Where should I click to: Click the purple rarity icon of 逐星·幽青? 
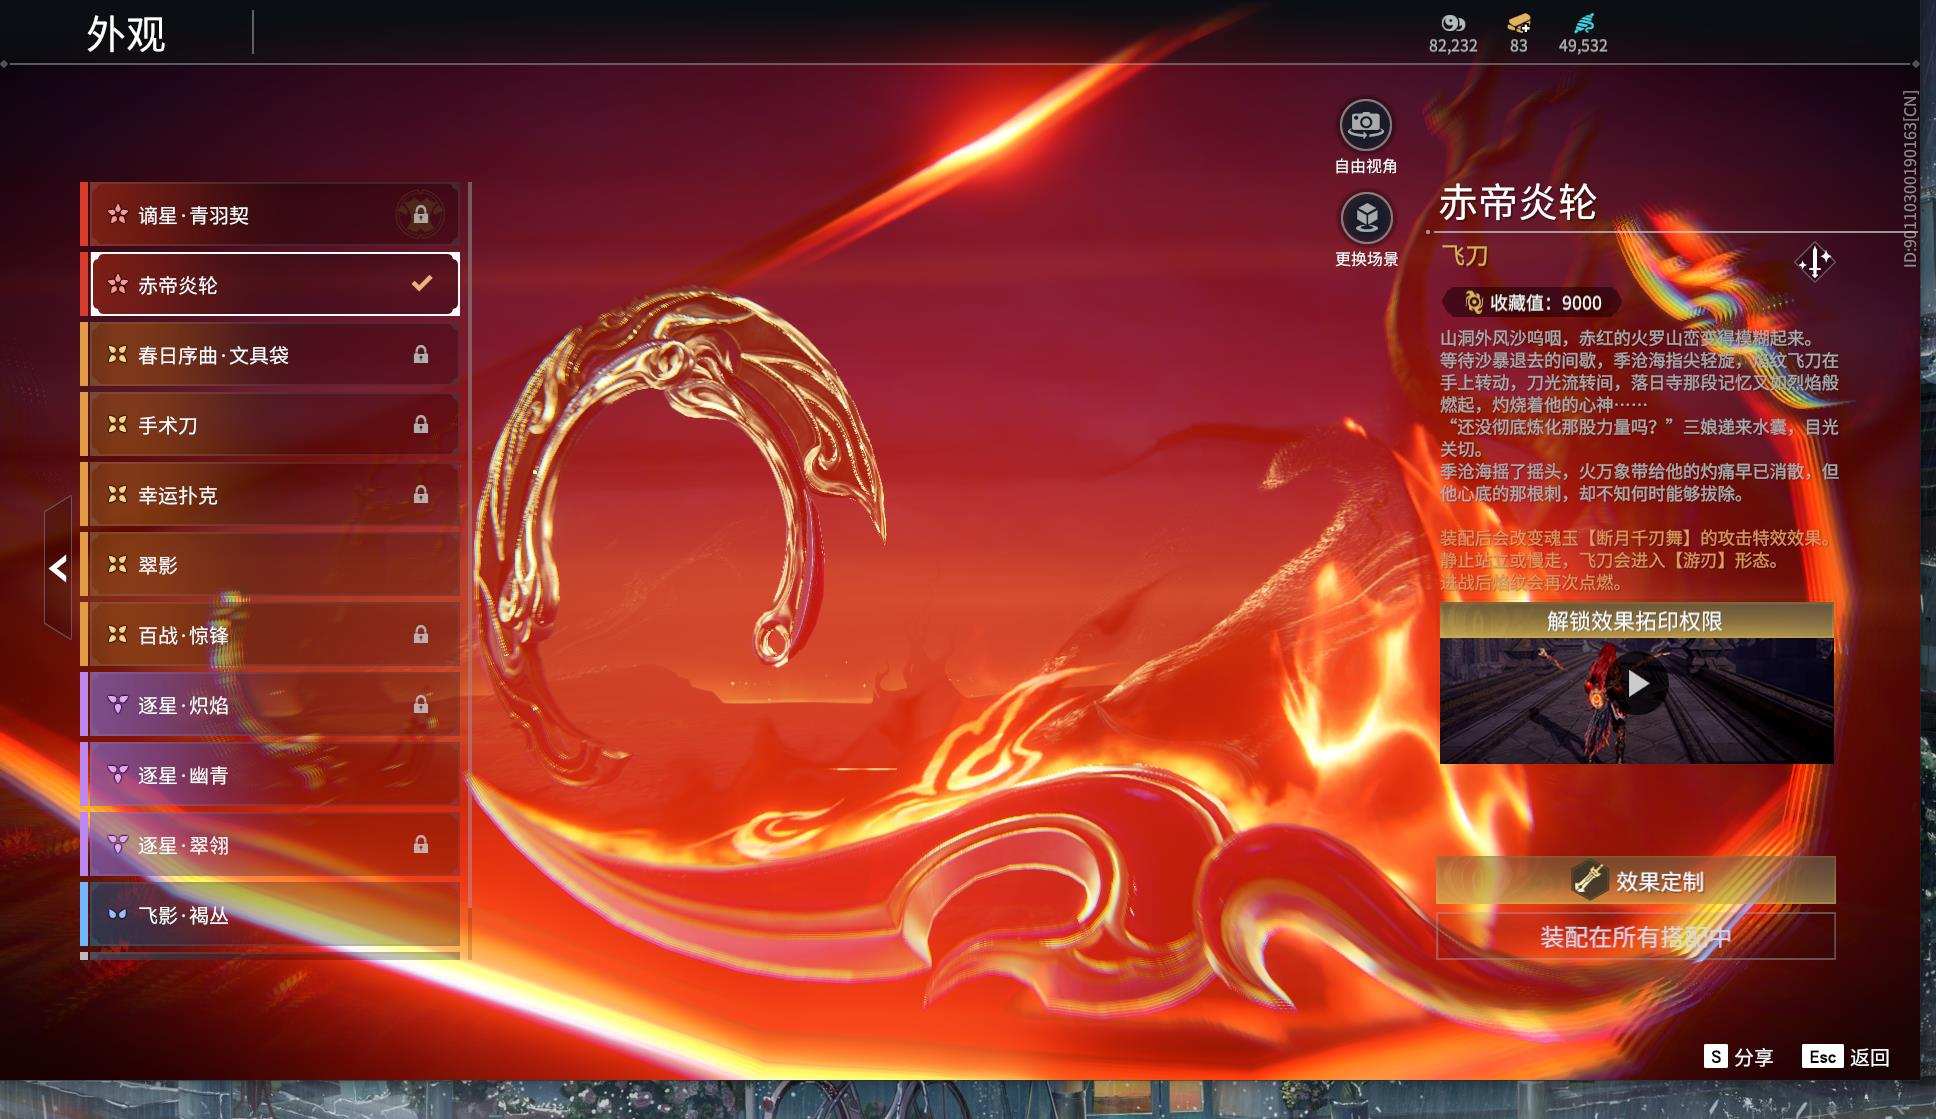[118, 775]
